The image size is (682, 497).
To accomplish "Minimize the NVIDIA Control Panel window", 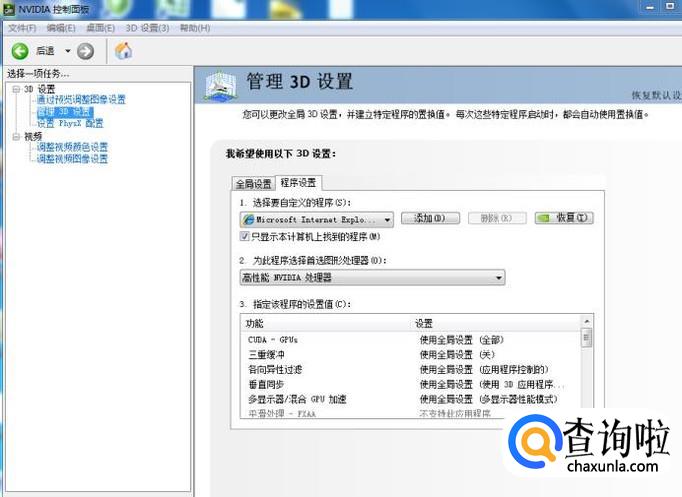I will click(650, 7).
